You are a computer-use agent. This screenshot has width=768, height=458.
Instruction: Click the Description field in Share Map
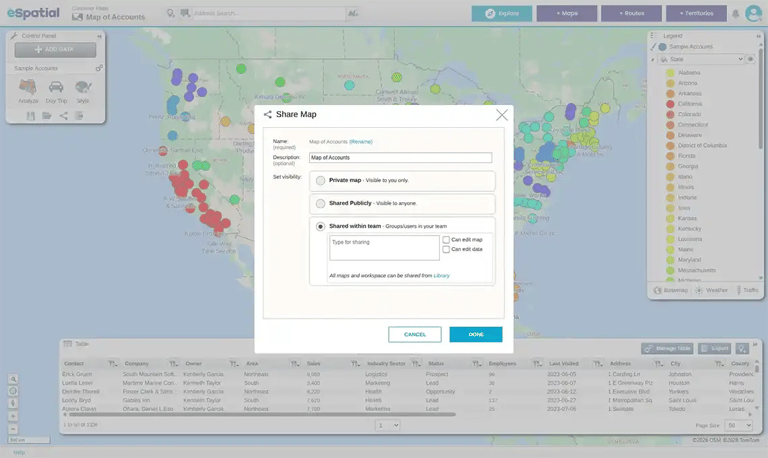coord(400,158)
